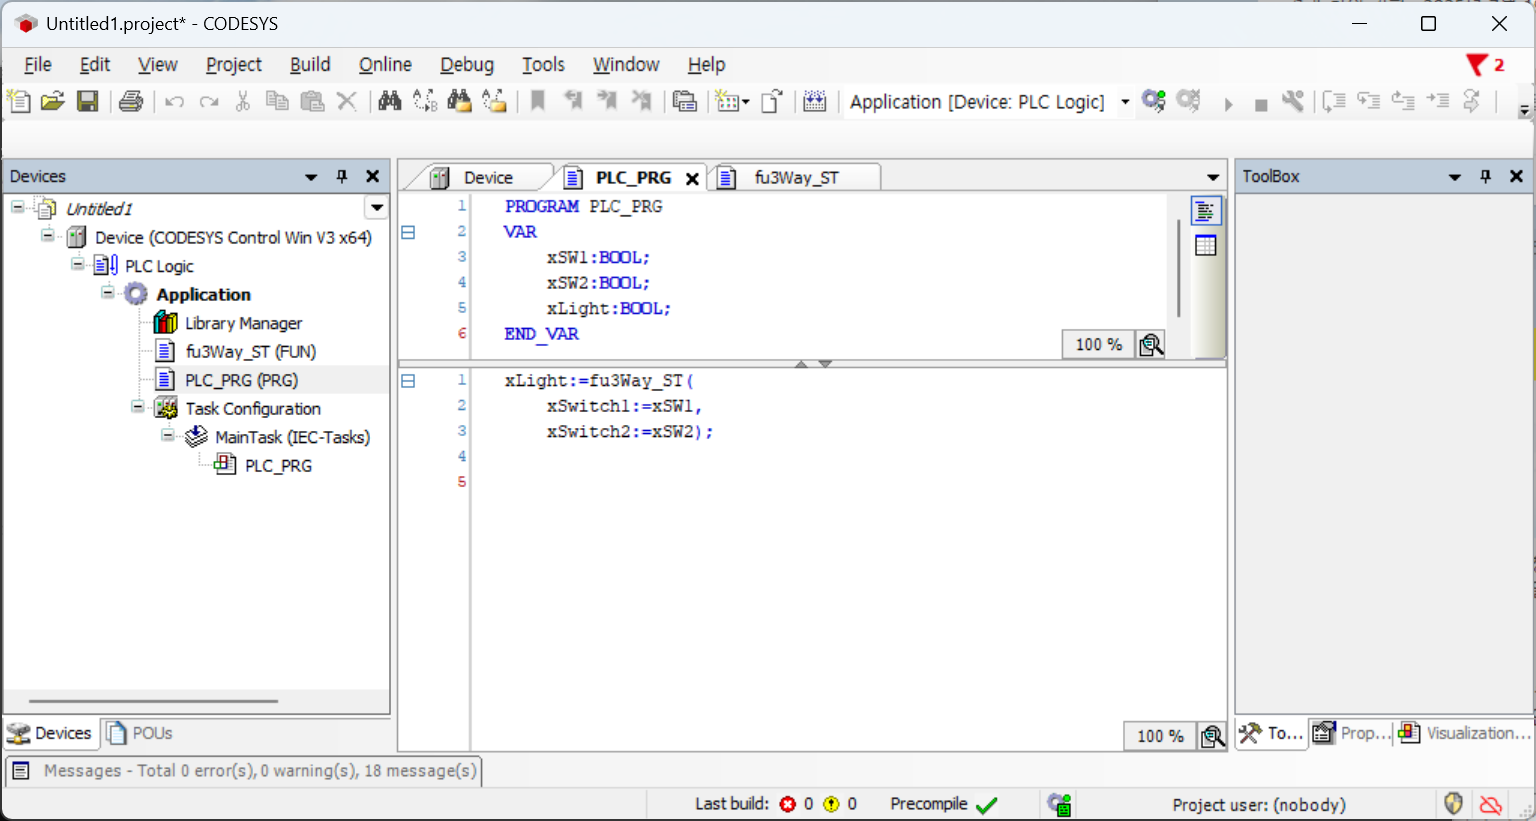Click the Step Into debug icon
1536x821 pixels.
[1369, 101]
